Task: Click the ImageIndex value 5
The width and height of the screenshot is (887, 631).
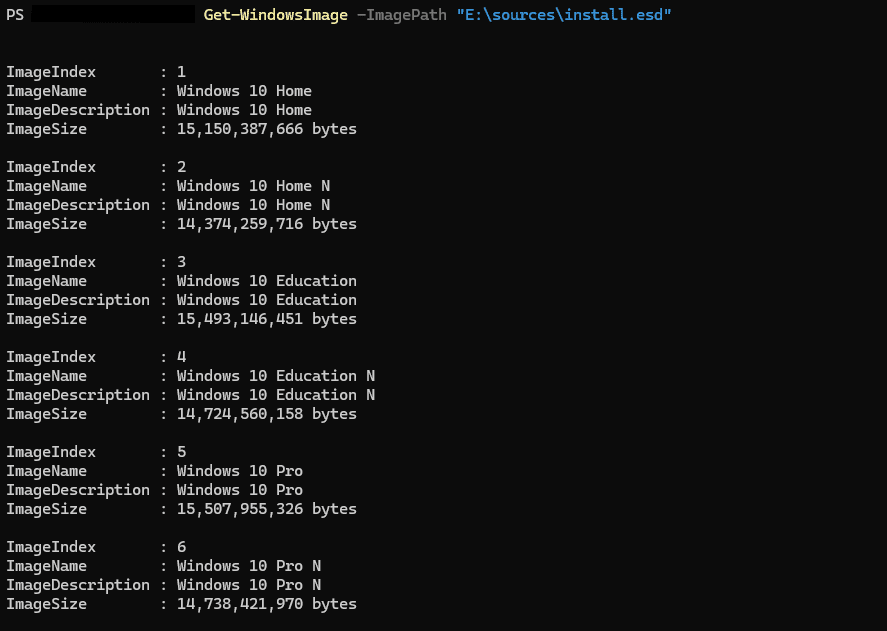Action: click(x=181, y=452)
